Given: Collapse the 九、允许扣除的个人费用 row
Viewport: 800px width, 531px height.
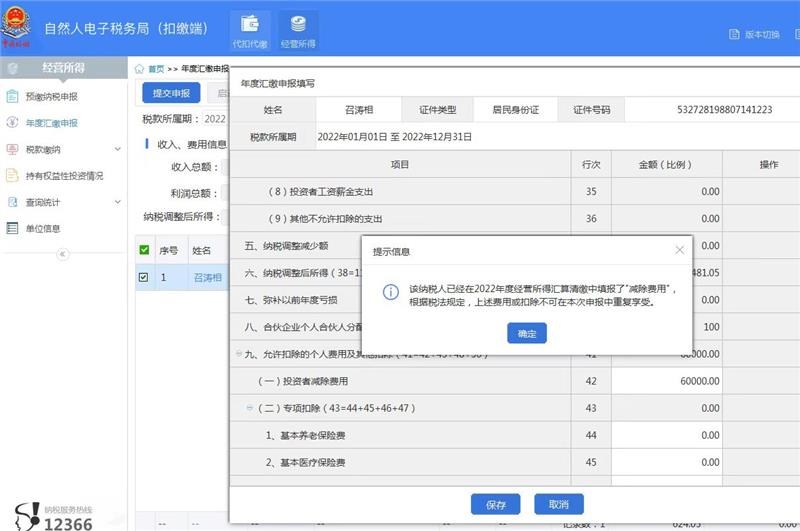Looking at the screenshot, I should pyautogui.click(x=238, y=354).
